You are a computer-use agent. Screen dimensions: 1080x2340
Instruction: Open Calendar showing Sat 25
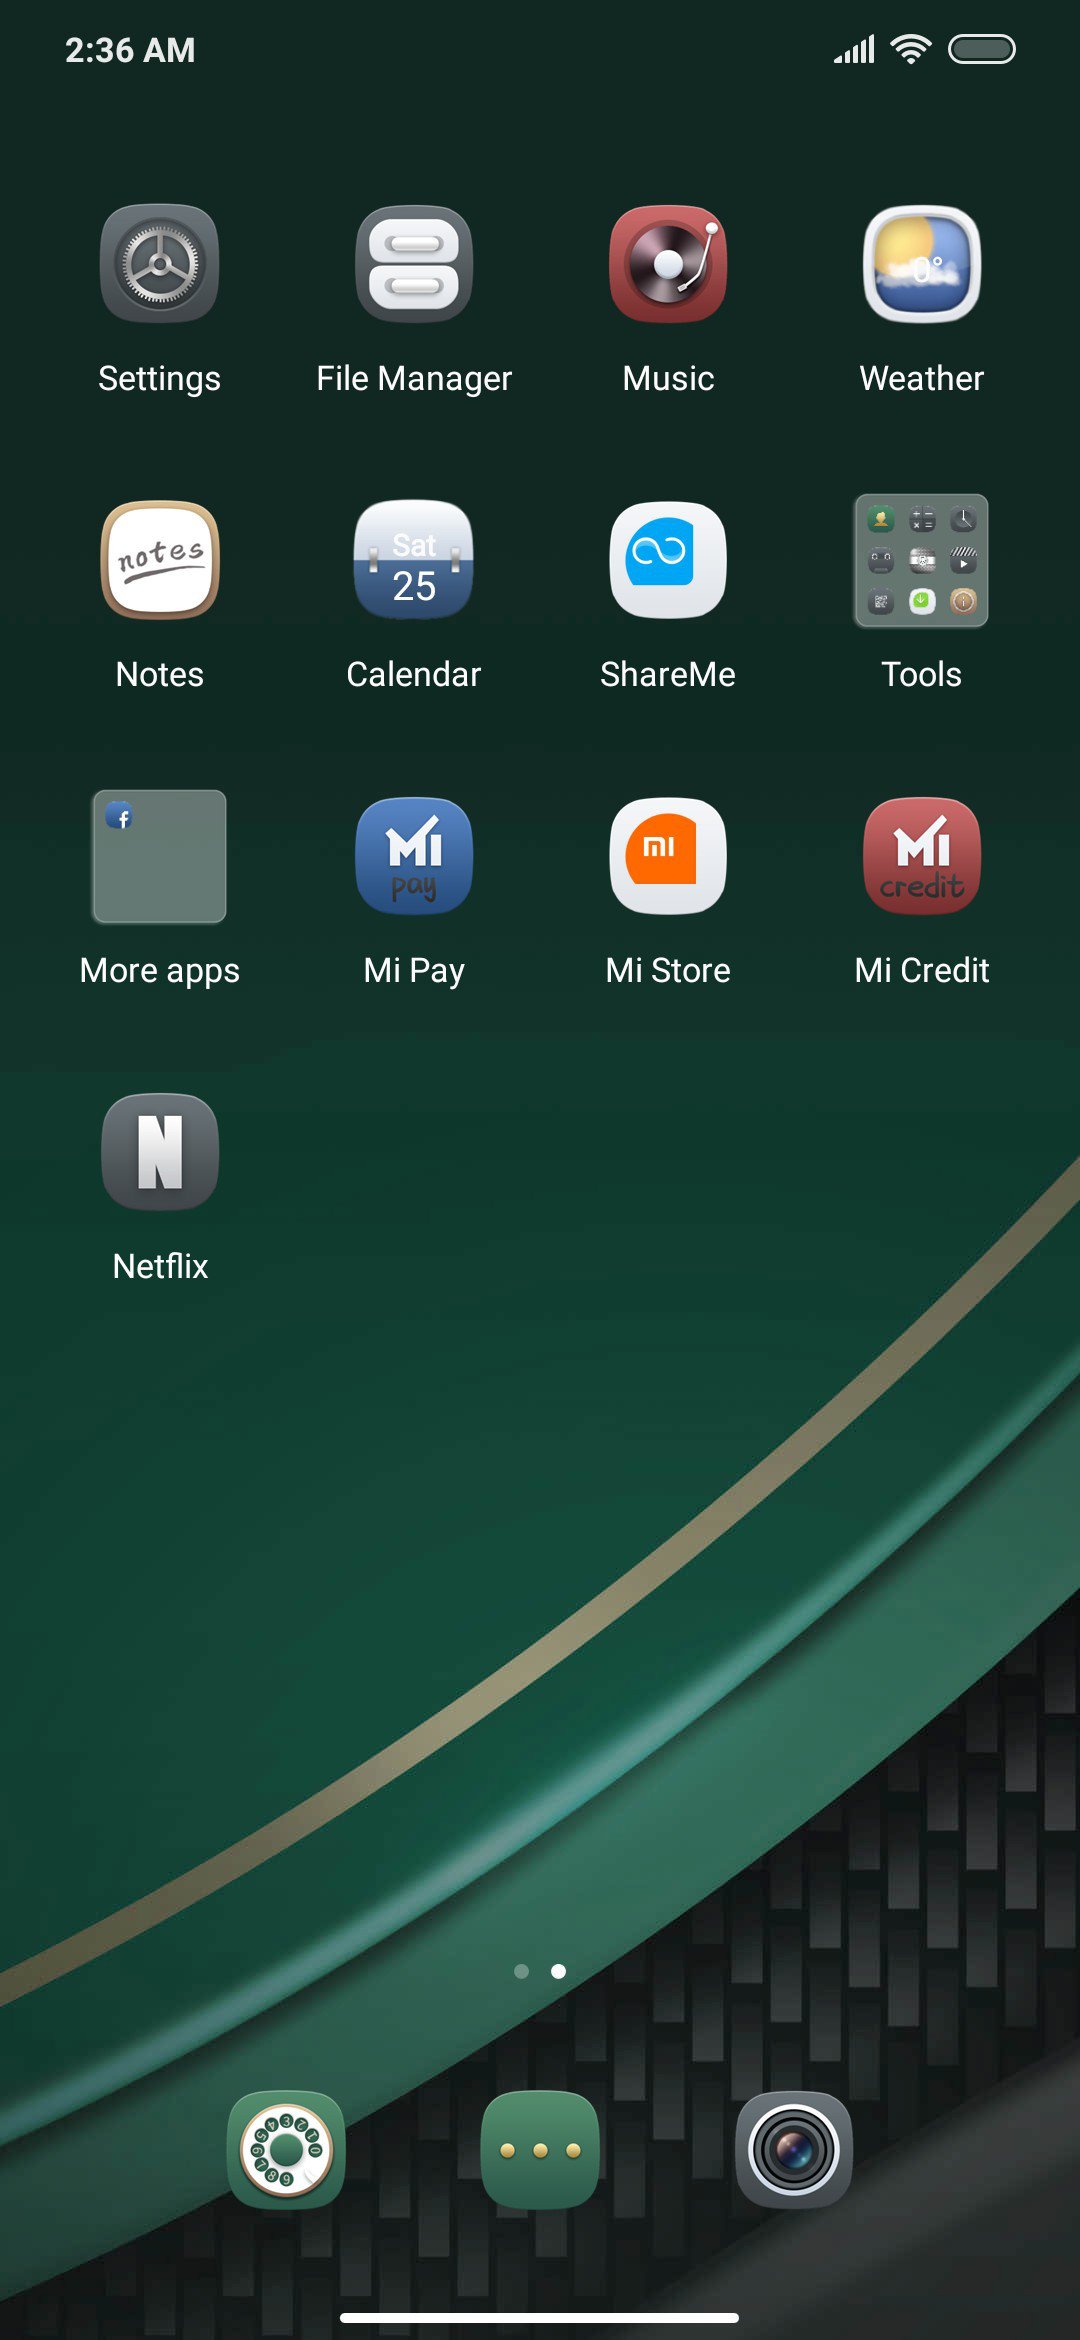(414, 560)
